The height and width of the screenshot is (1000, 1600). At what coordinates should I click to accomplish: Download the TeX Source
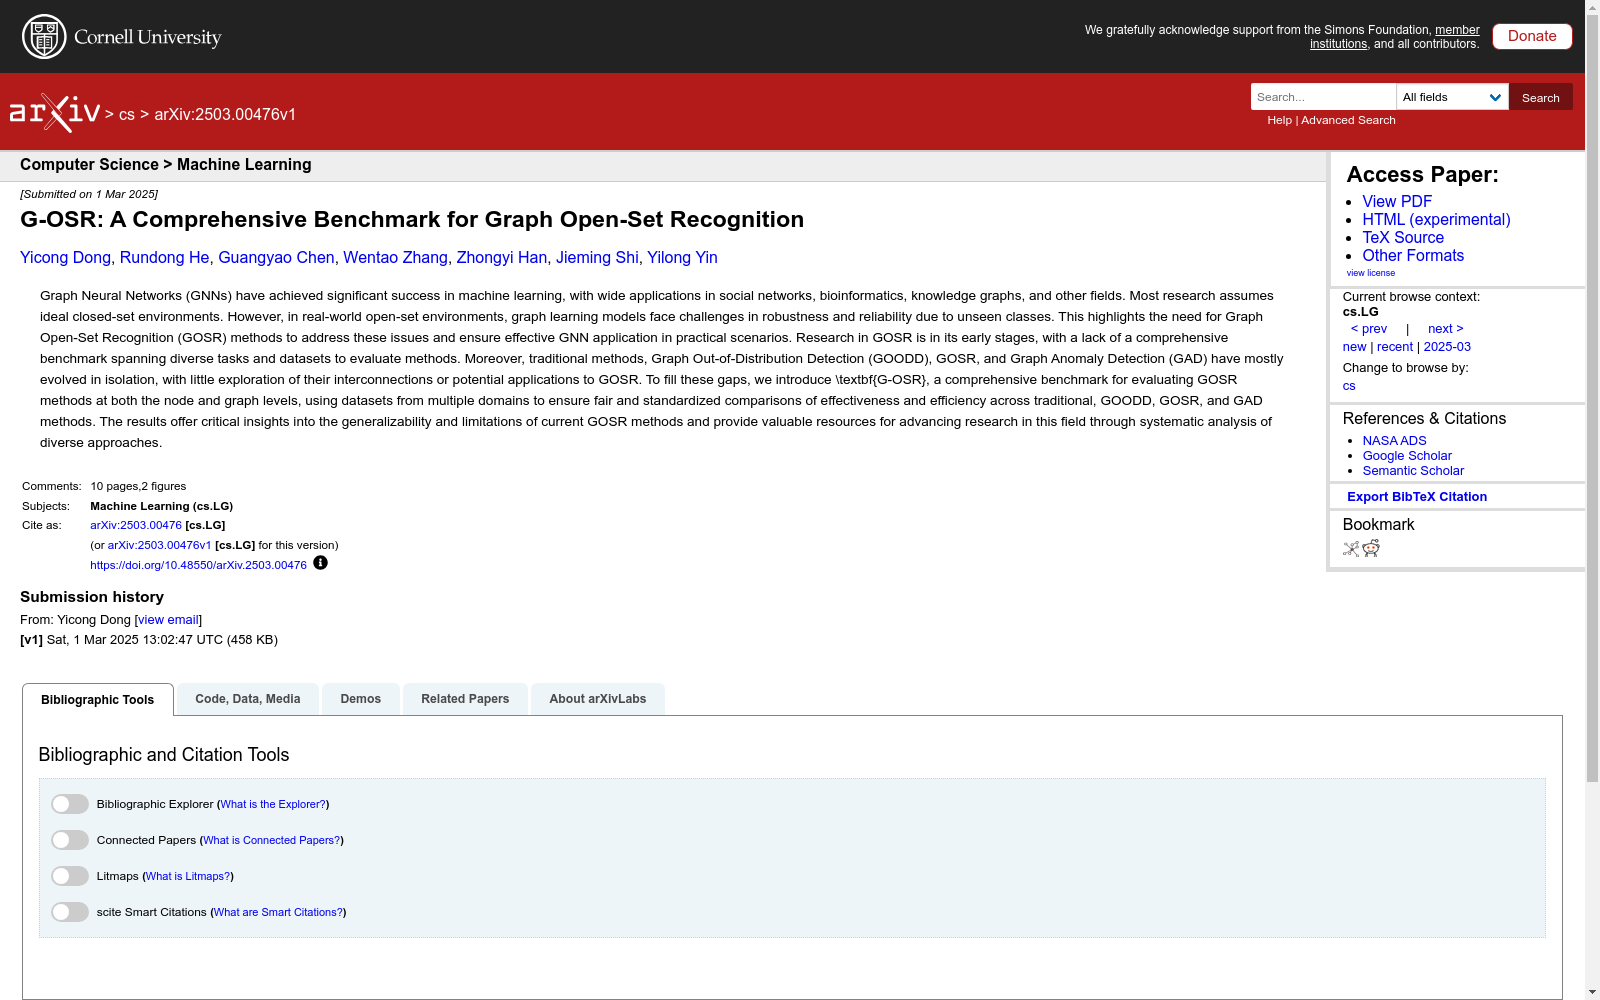point(1402,237)
